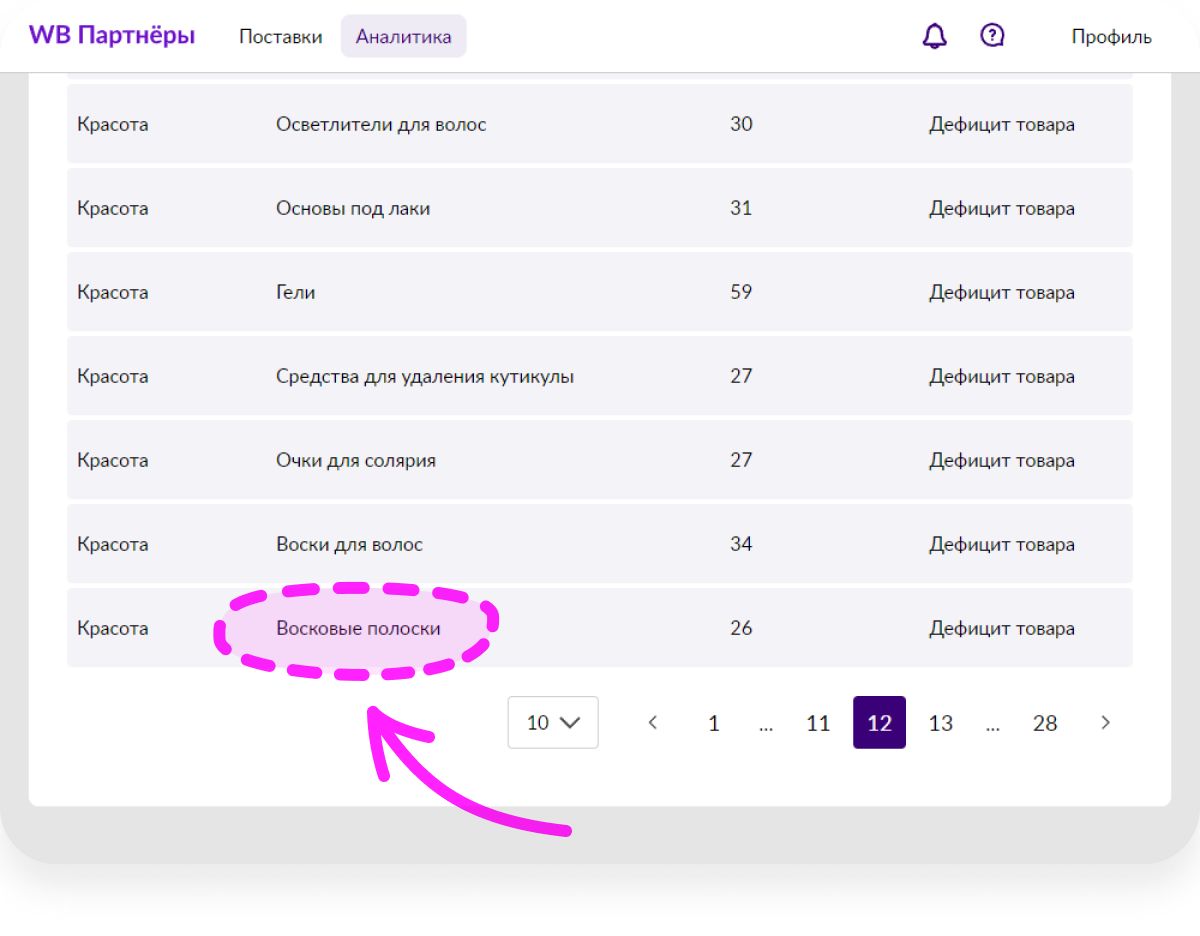Click the Очки для солярия row
Screen dimensions: 1200x936
[355, 460]
